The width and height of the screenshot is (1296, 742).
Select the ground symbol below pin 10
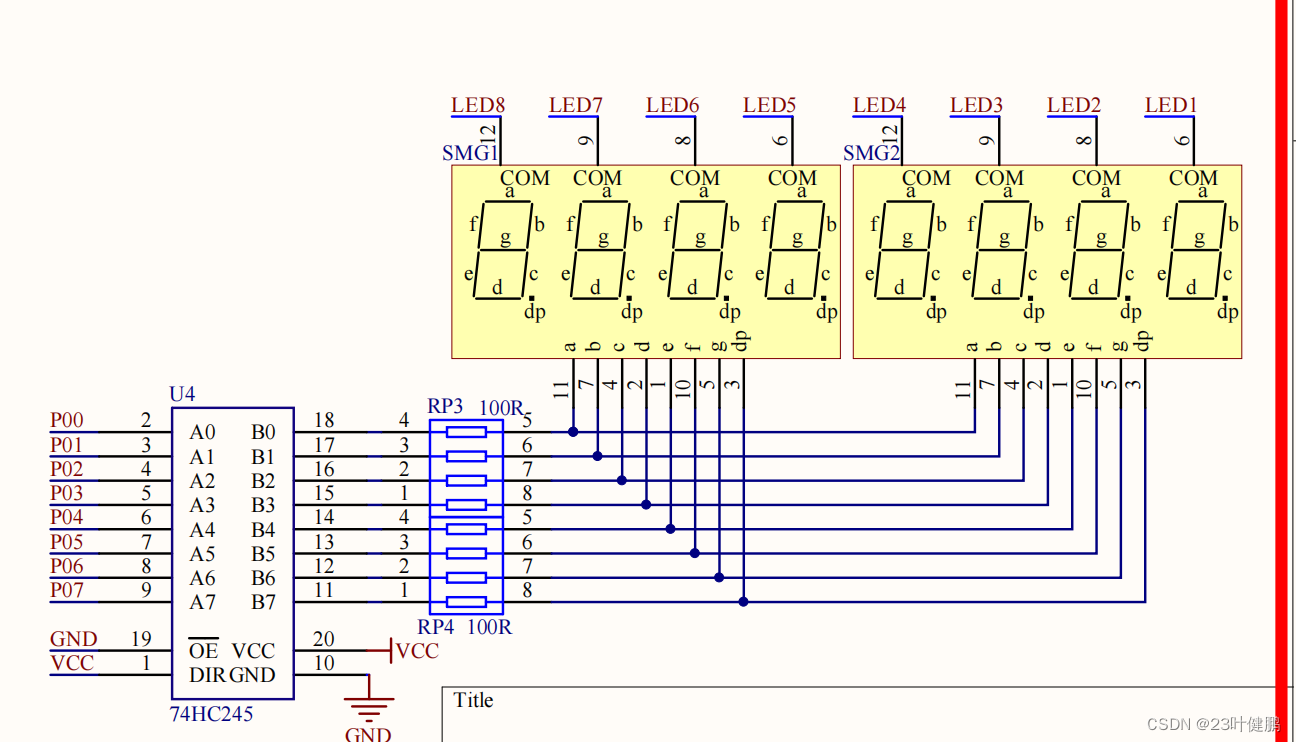(369, 709)
